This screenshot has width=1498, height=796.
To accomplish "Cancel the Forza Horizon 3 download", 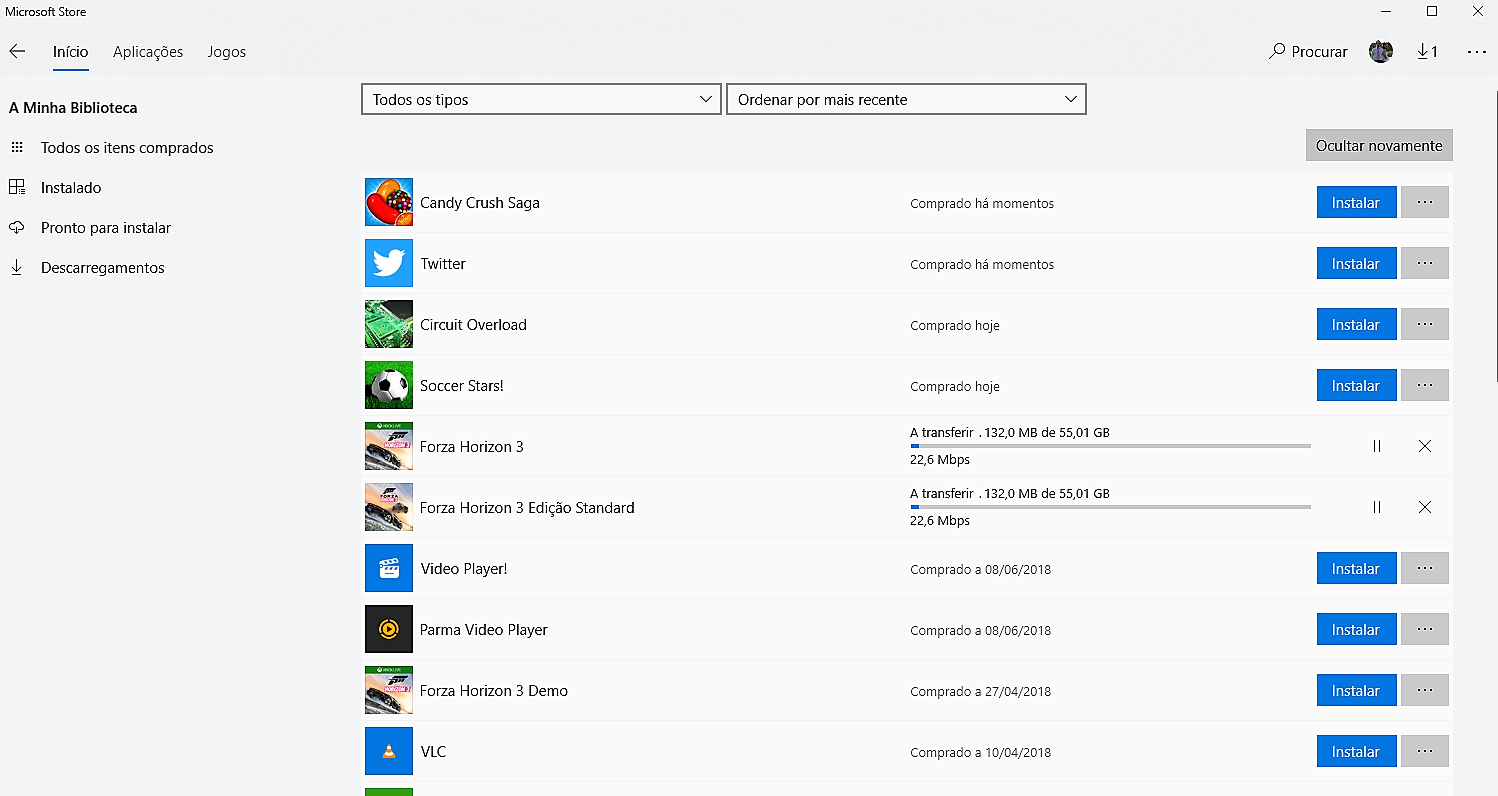I will point(1425,446).
